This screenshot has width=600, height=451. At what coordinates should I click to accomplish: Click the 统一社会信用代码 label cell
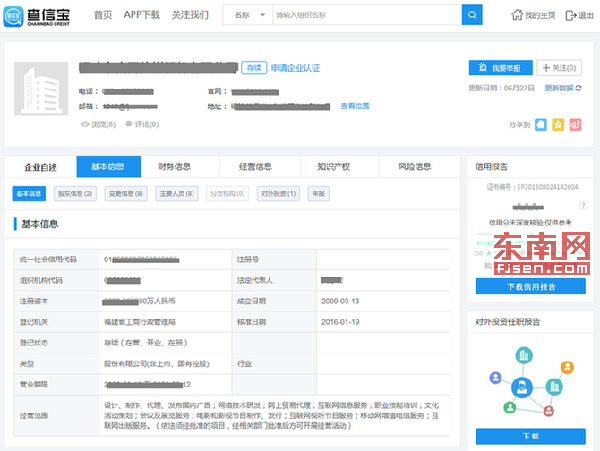[x=57, y=259]
